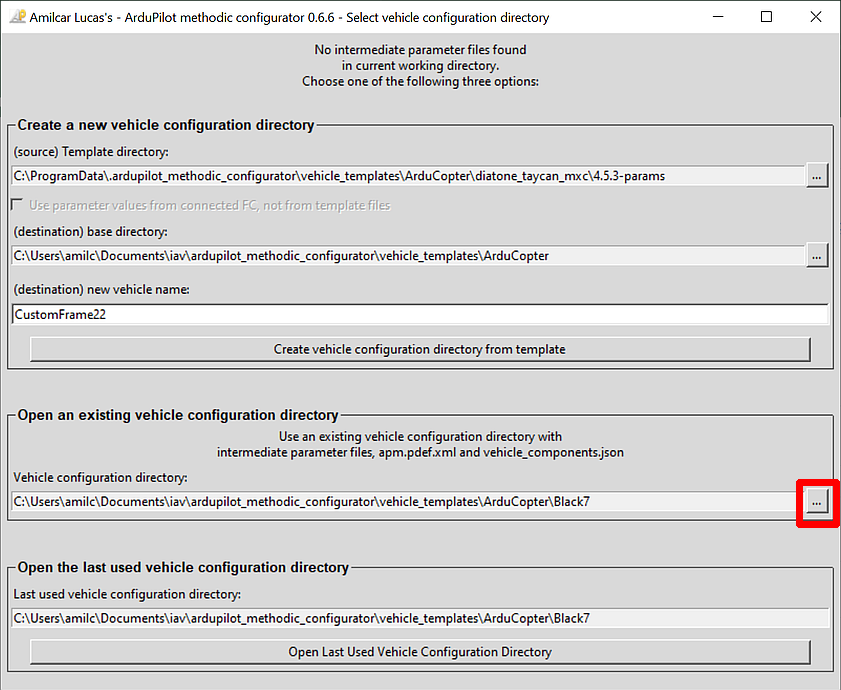Viewport: 841px width, 690px height.
Task: Click the last used configuration directory field
Action: point(420,619)
